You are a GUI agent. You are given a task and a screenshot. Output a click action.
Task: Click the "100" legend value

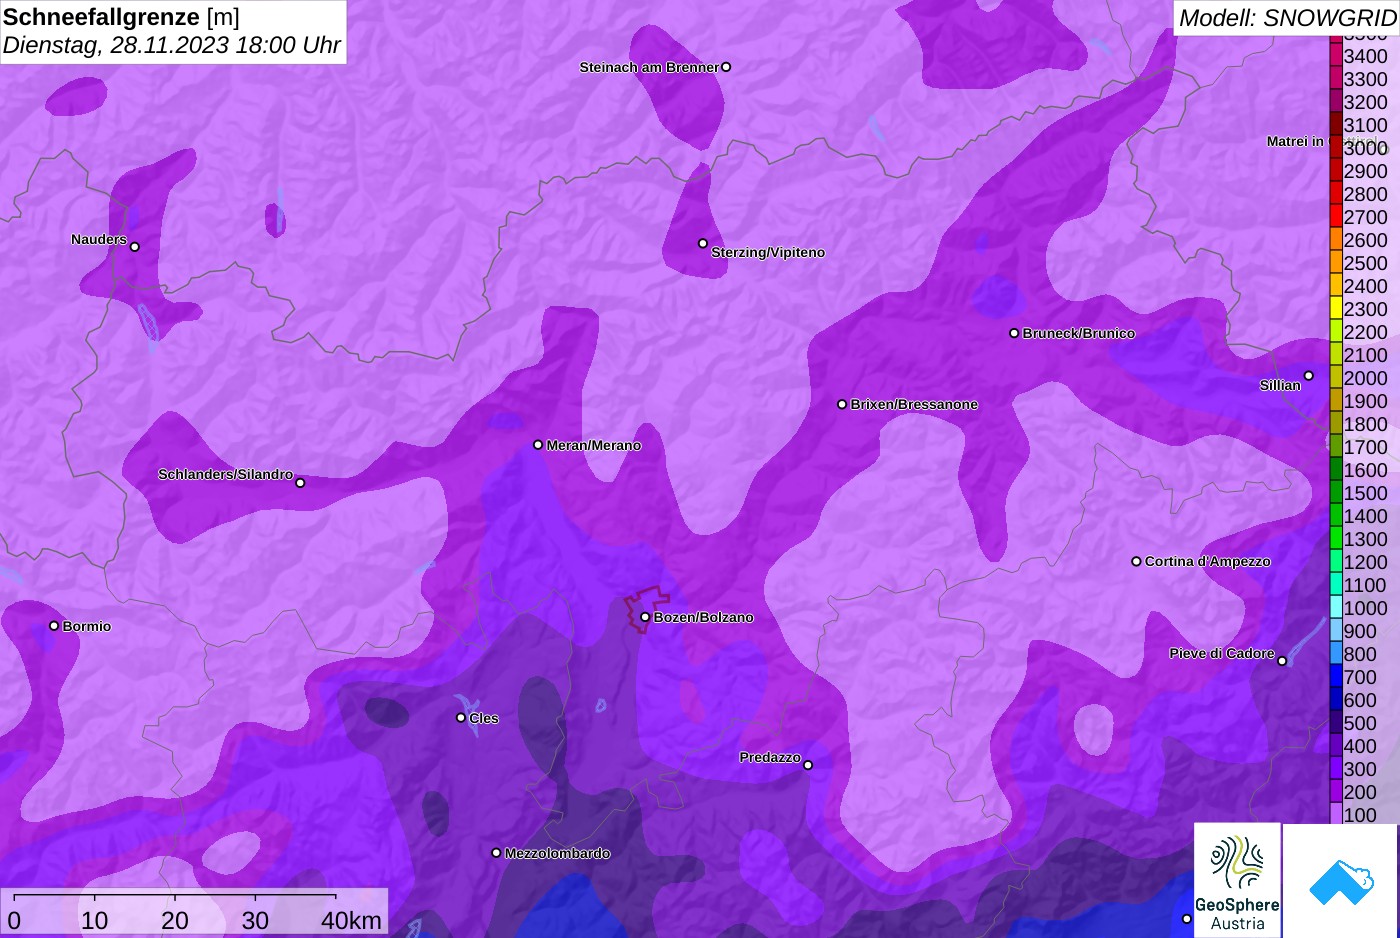[1360, 815]
